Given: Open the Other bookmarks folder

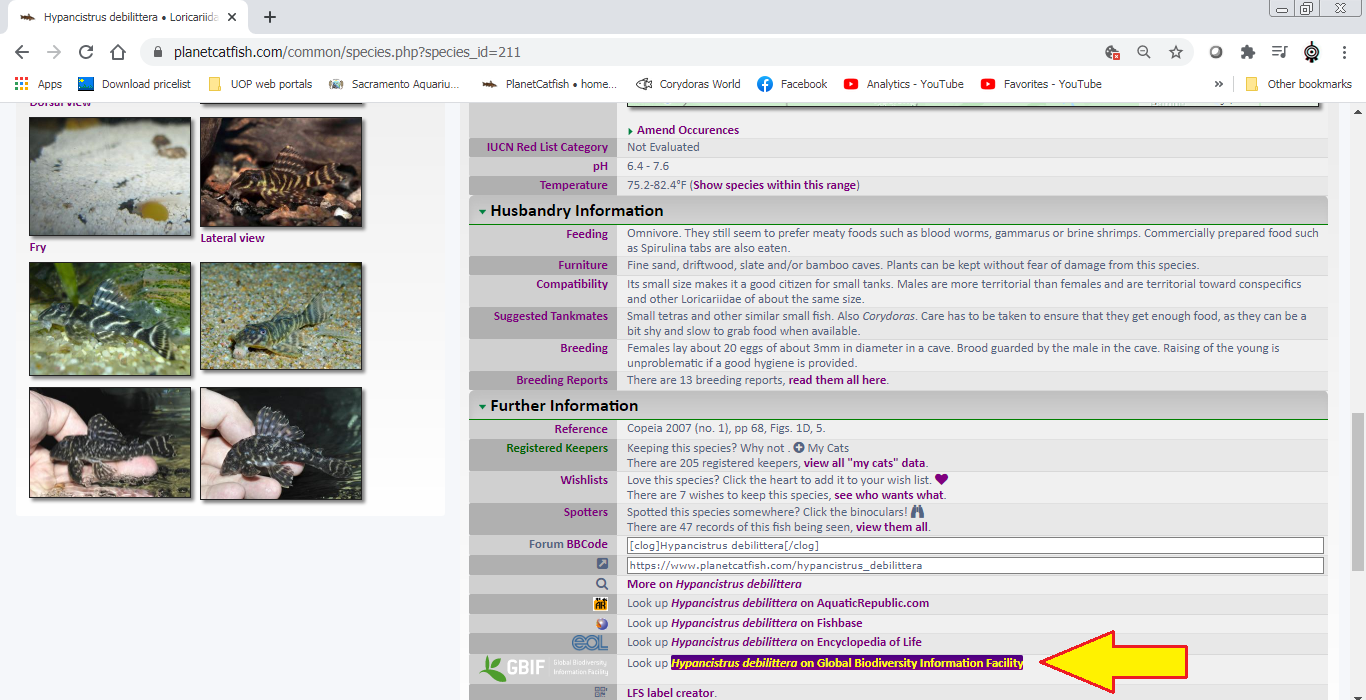Looking at the screenshot, I should pos(1298,84).
